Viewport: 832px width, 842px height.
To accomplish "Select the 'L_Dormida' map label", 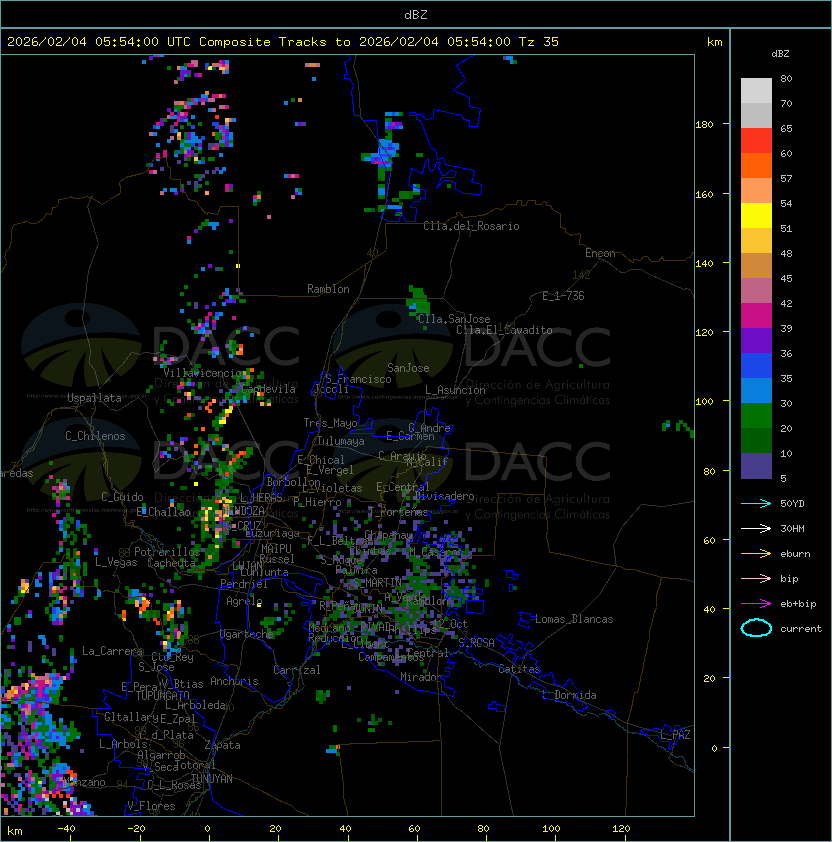I will tap(569, 695).
